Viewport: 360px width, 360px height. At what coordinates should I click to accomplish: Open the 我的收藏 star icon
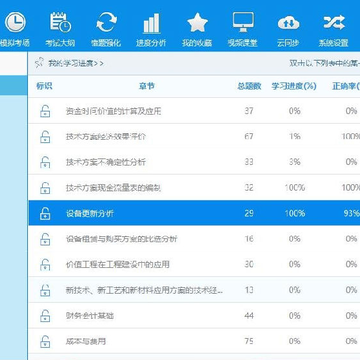coord(197,22)
